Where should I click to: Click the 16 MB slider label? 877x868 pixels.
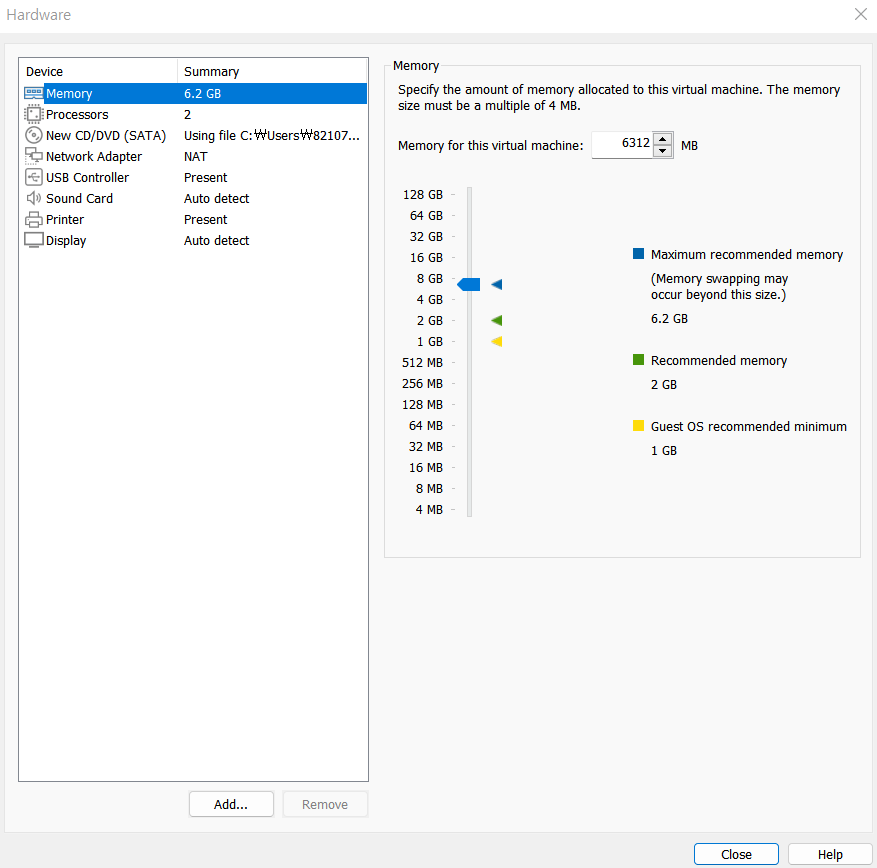(426, 468)
